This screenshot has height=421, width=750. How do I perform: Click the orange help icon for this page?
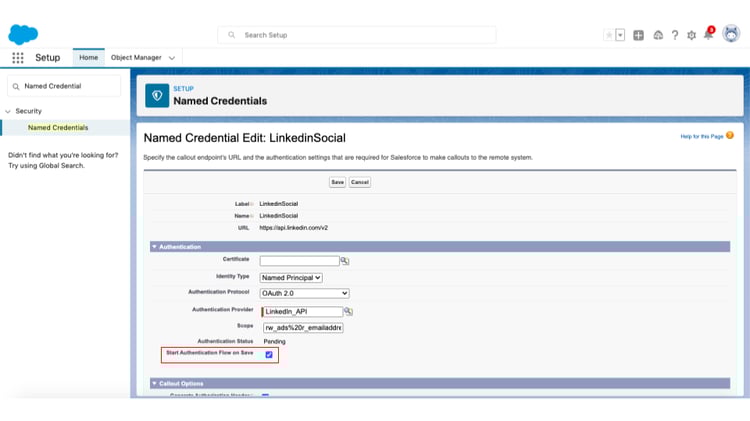[x=730, y=135]
